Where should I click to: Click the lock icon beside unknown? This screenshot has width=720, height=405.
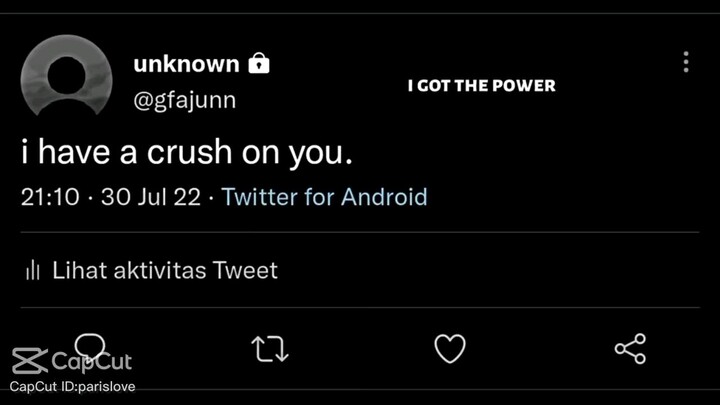click(259, 64)
